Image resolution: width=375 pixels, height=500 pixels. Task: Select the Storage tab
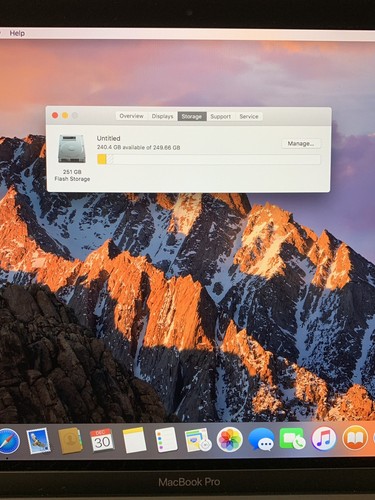pos(192,116)
